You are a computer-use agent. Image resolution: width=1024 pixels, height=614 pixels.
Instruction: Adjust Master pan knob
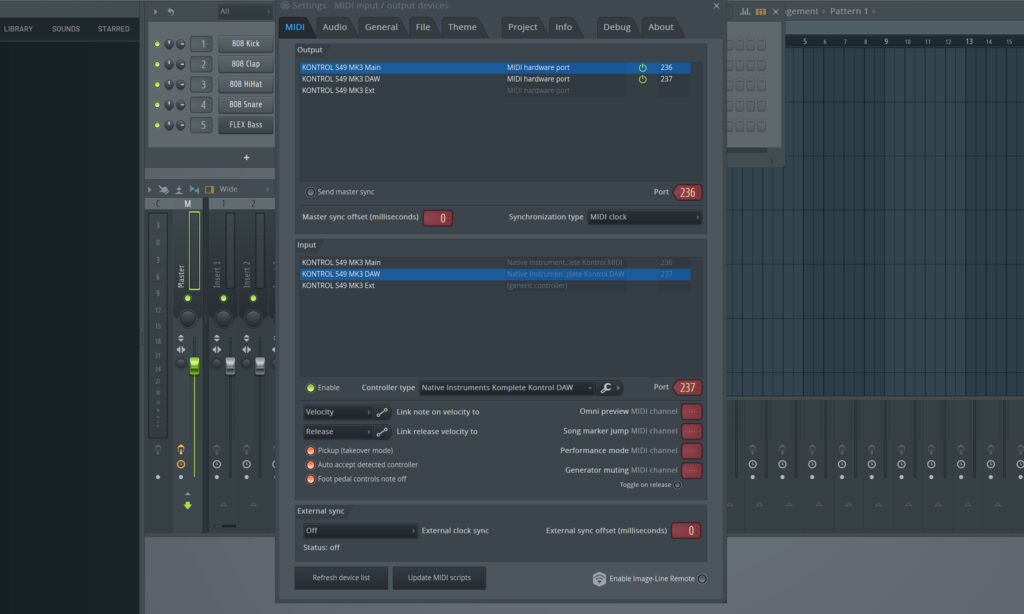(x=187, y=317)
